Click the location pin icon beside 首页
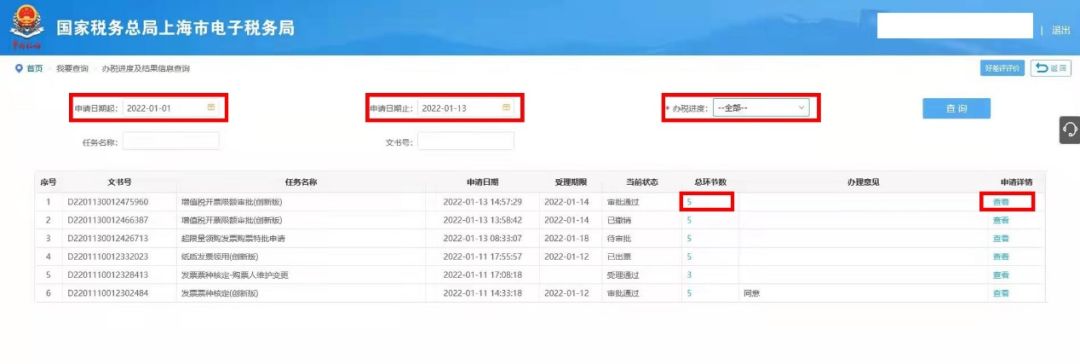 point(19,68)
